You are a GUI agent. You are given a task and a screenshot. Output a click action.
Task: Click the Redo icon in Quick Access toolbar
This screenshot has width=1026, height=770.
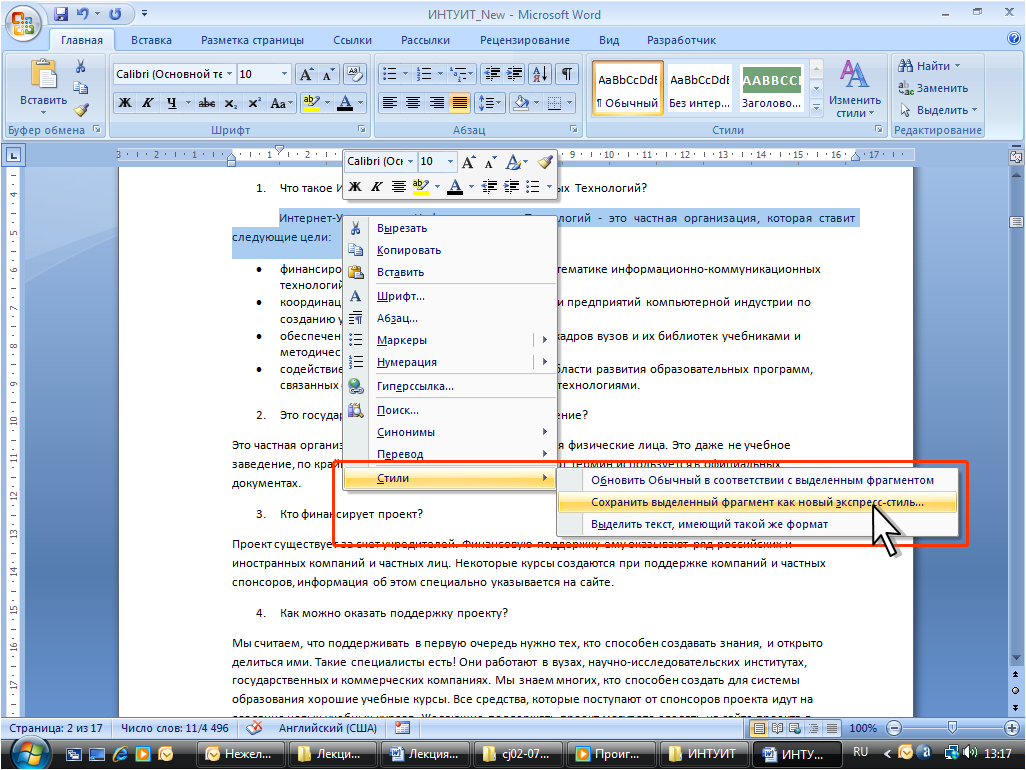pos(115,14)
